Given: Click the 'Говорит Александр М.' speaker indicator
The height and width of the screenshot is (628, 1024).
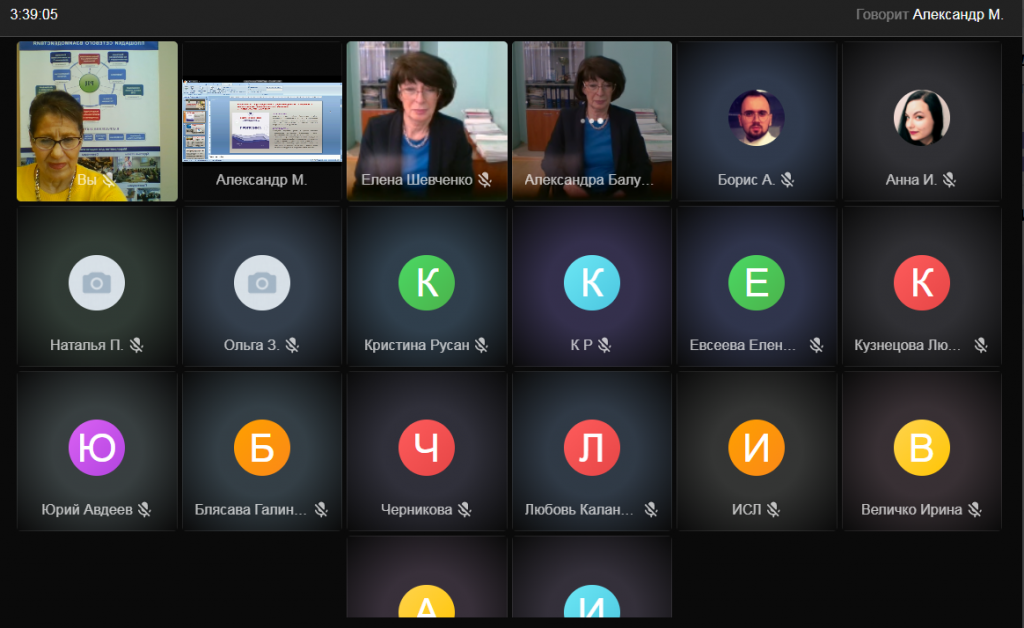Looking at the screenshot, I should click(x=929, y=14).
